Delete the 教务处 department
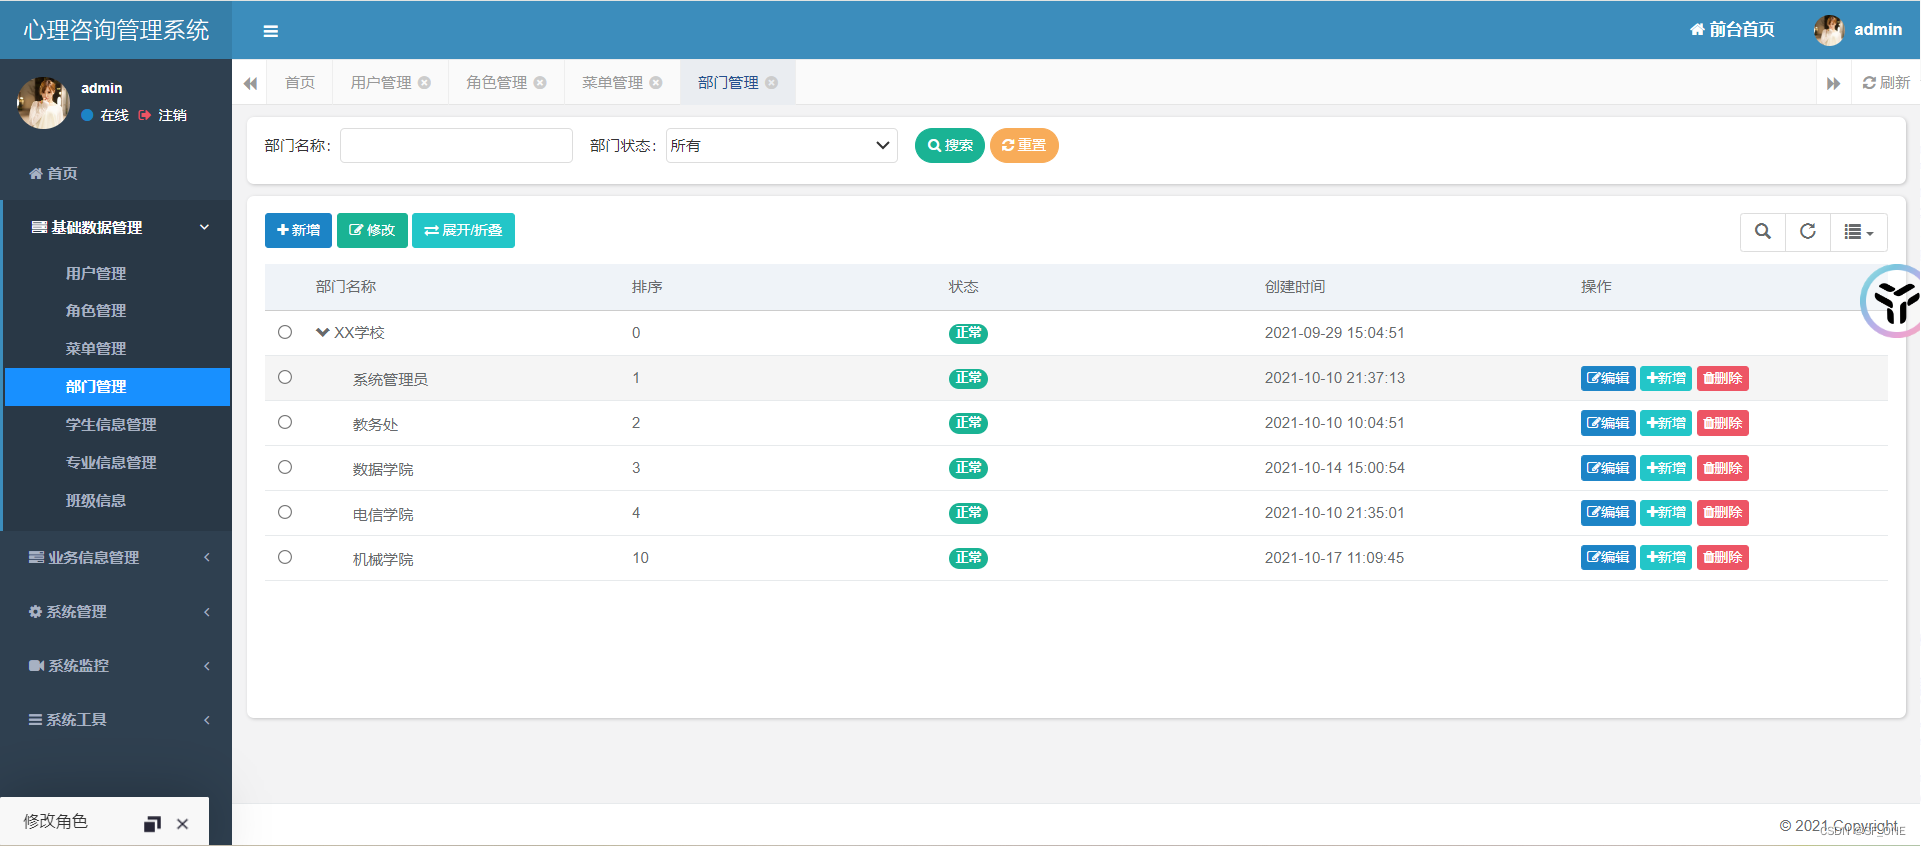The width and height of the screenshot is (1921, 846). [1723, 423]
